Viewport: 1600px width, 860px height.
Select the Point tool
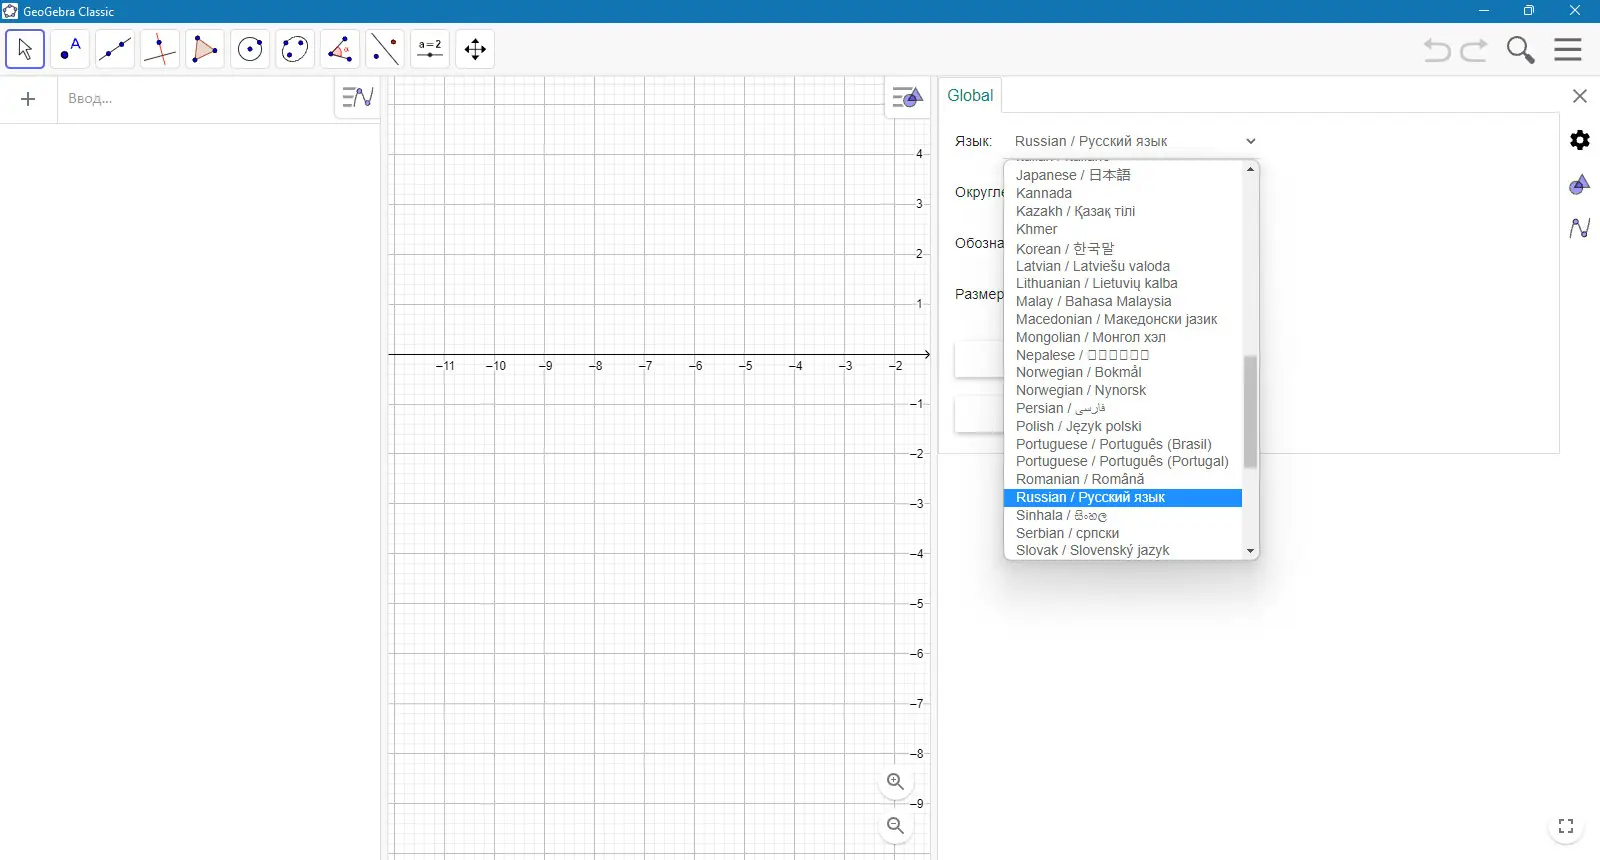70,49
